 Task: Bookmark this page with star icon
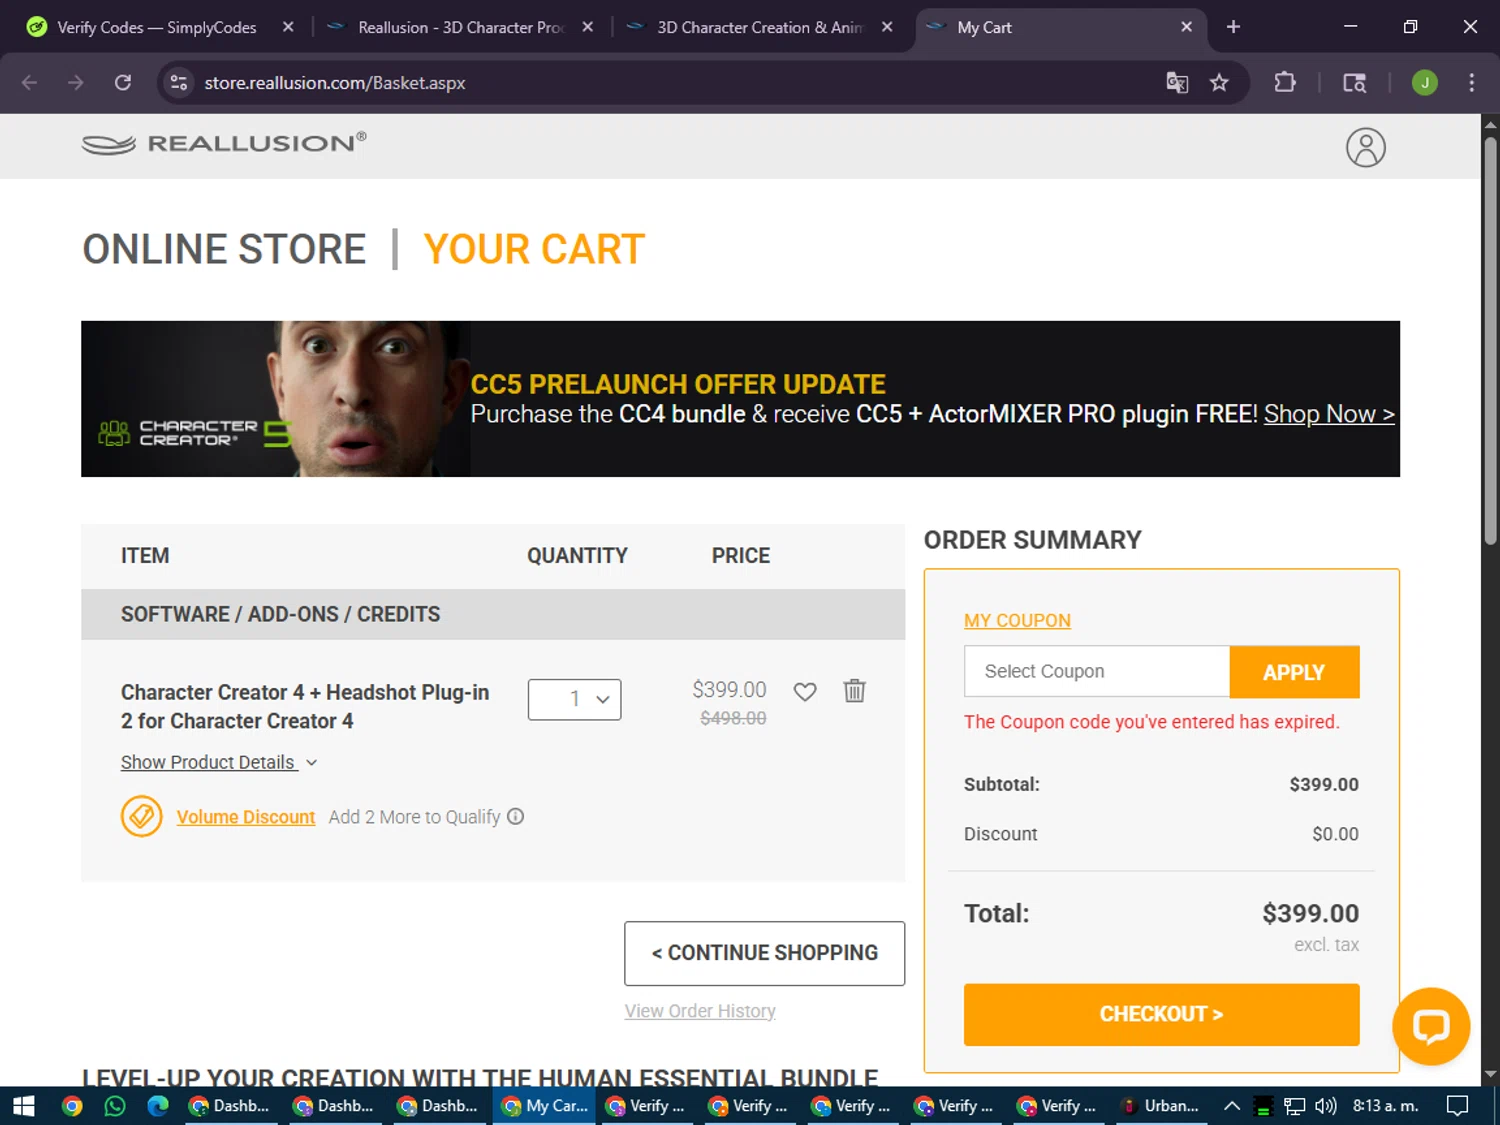pos(1219,82)
